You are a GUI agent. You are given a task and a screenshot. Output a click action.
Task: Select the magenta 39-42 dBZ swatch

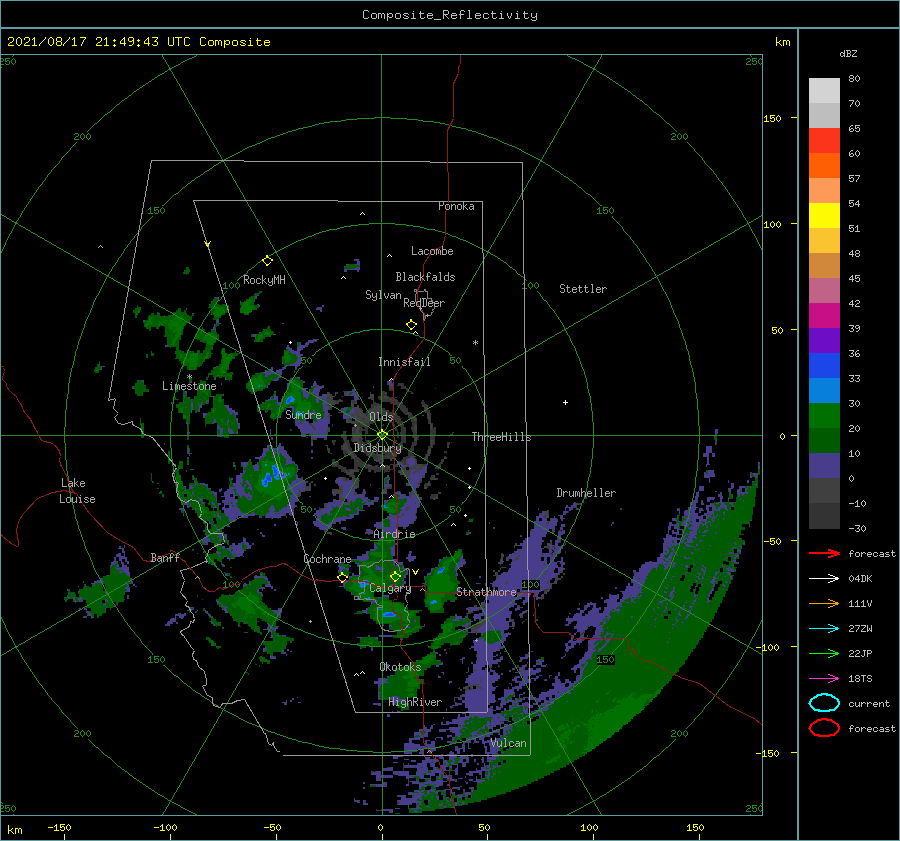(x=824, y=316)
